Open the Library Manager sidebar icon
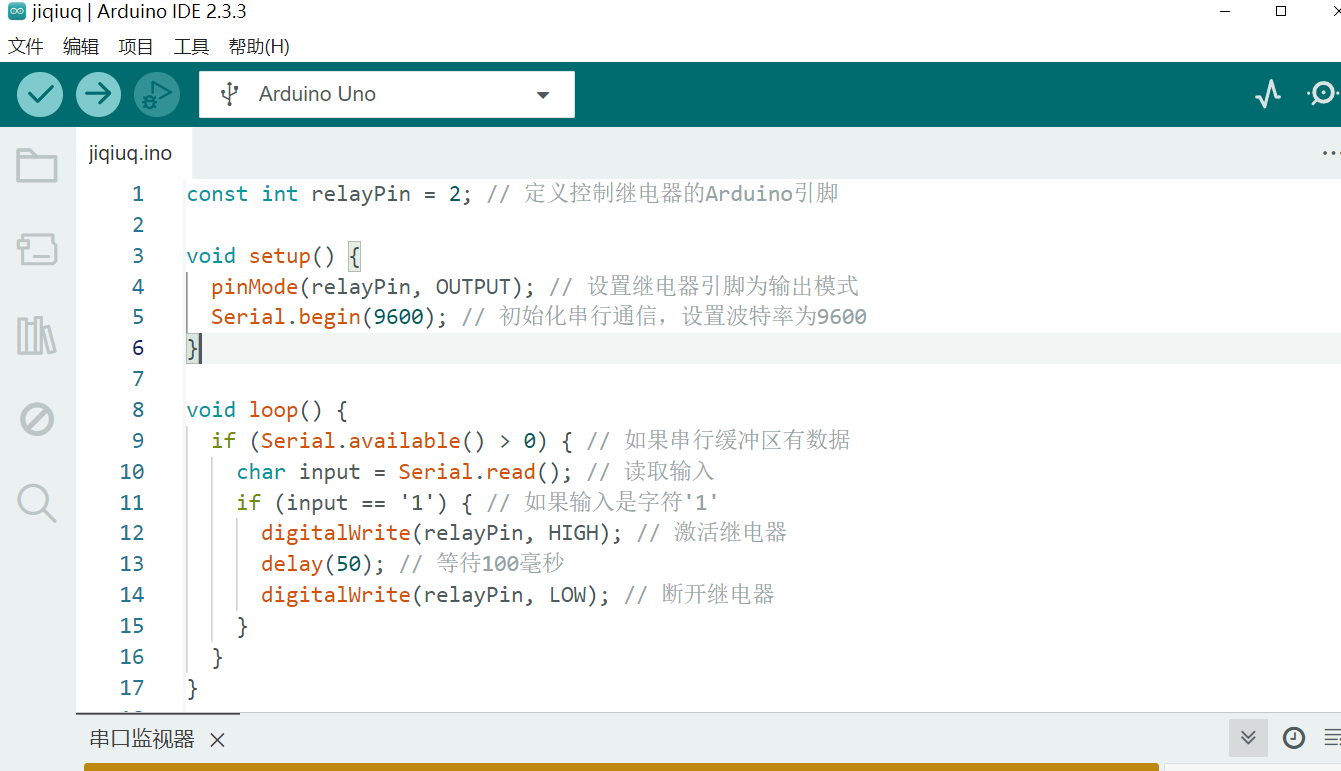 coord(37,335)
